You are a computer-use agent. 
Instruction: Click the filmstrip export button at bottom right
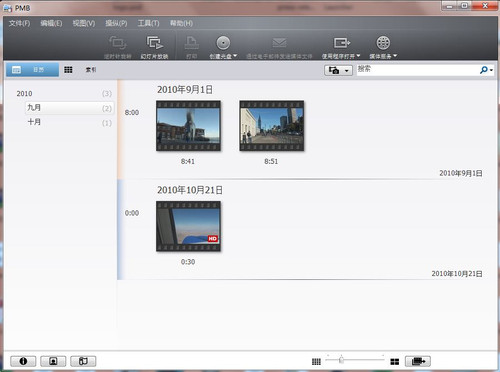point(418,361)
